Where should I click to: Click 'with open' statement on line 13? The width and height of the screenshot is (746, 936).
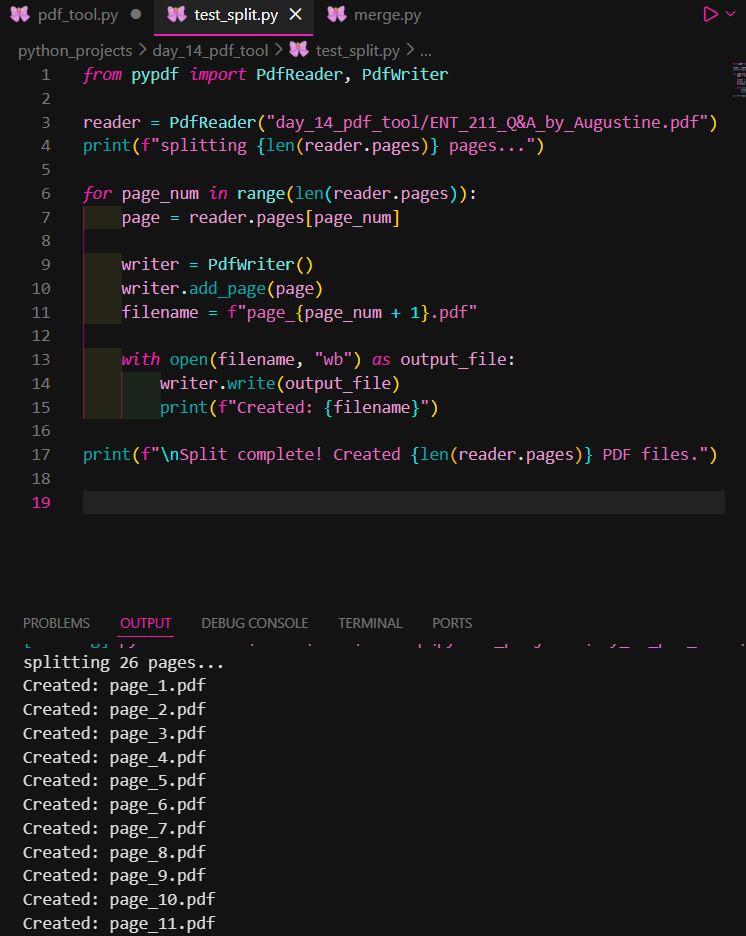165,360
